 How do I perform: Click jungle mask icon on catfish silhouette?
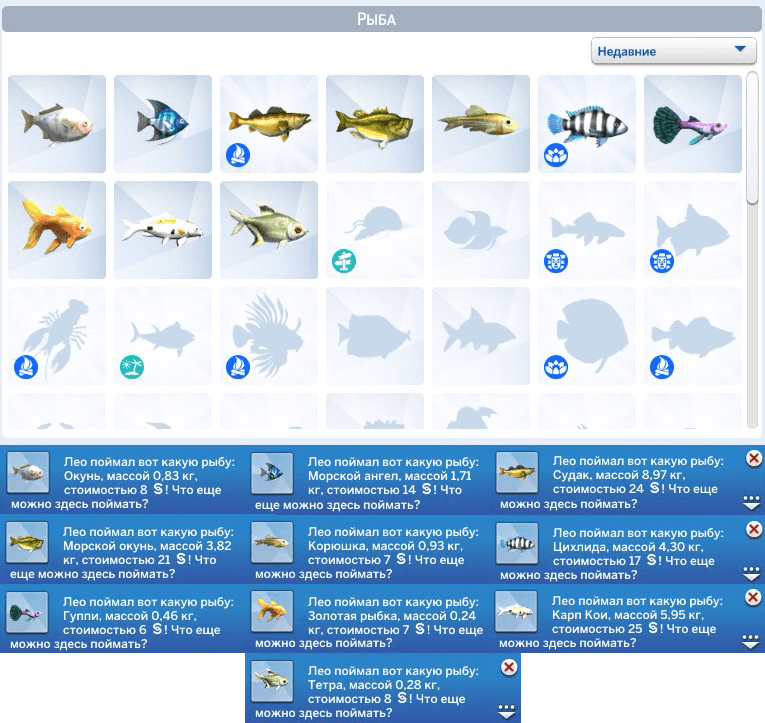coord(556,261)
